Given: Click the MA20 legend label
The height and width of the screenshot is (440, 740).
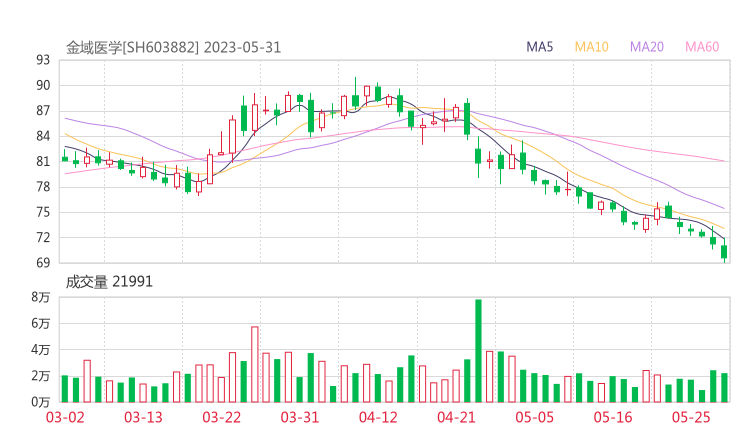Looking at the screenshot, I should 647,47.
